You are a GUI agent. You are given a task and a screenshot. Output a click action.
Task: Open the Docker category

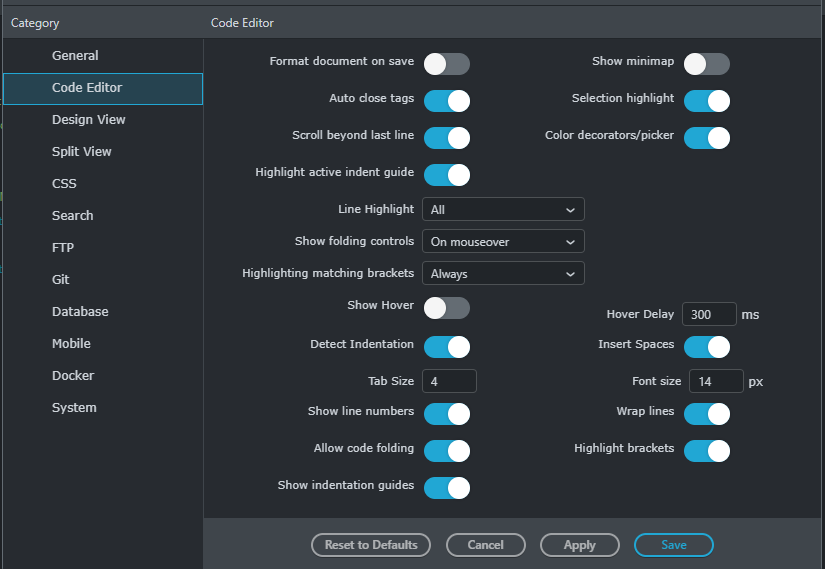[103, 376]
